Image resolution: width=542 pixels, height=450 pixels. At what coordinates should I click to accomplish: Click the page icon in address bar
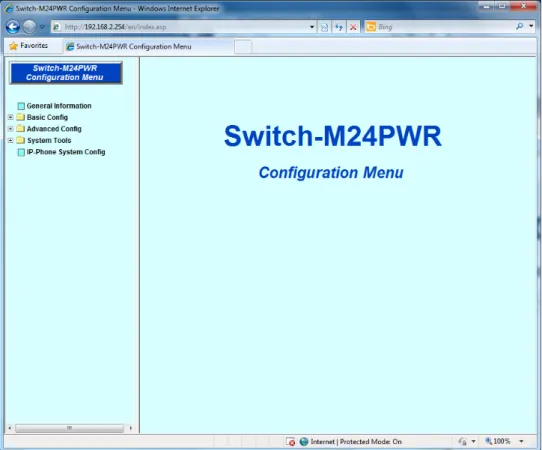[x=57, y=27]
